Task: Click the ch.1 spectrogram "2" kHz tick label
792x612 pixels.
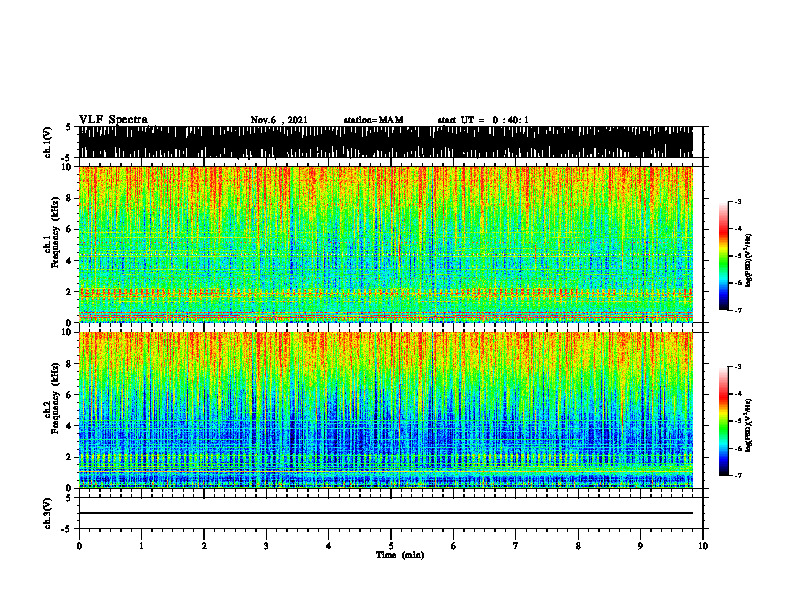Action: [70, 292]
